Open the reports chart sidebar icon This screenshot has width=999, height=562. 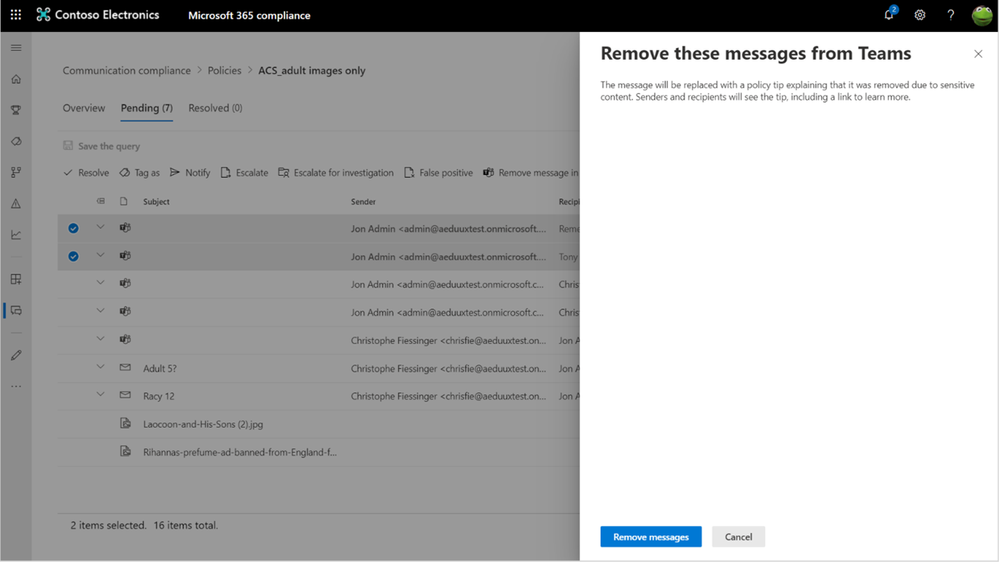[x=16, y=235]
